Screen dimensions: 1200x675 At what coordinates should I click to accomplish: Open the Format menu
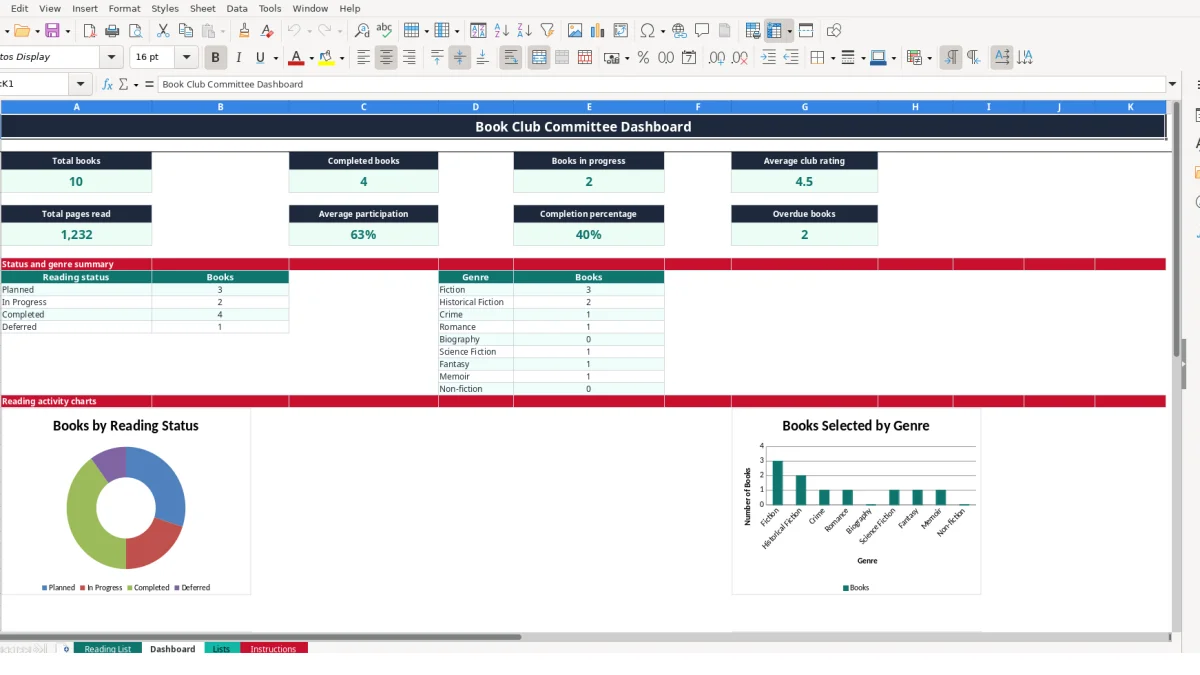[x=125, y=8]
